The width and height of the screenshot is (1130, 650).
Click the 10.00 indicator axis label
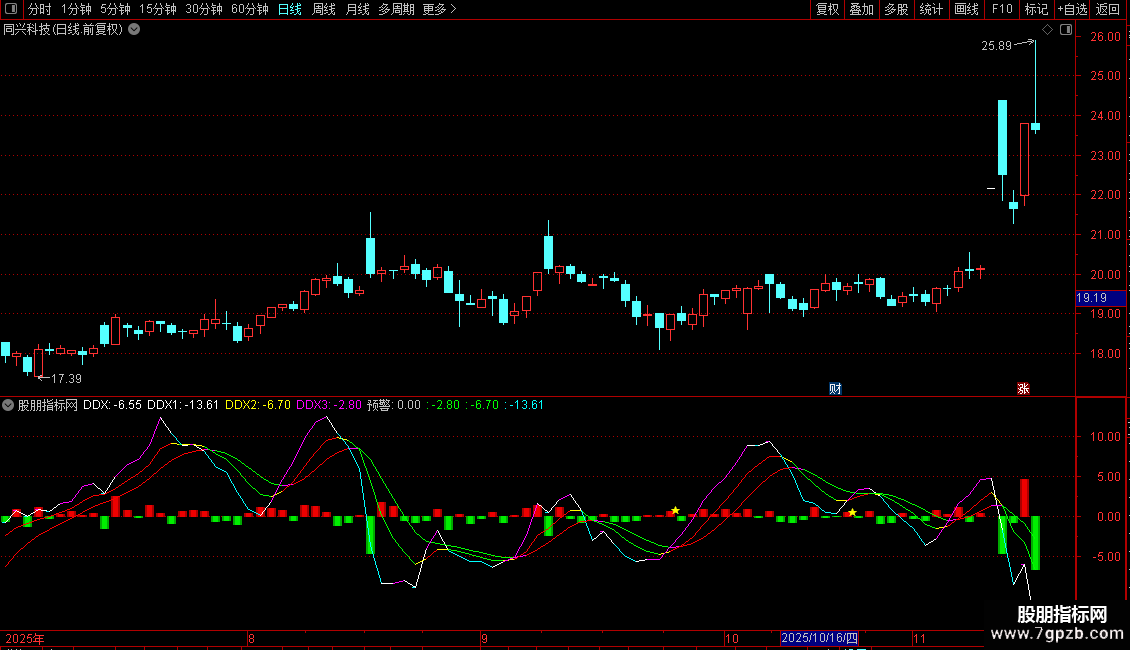click(x=1105, y=437)
